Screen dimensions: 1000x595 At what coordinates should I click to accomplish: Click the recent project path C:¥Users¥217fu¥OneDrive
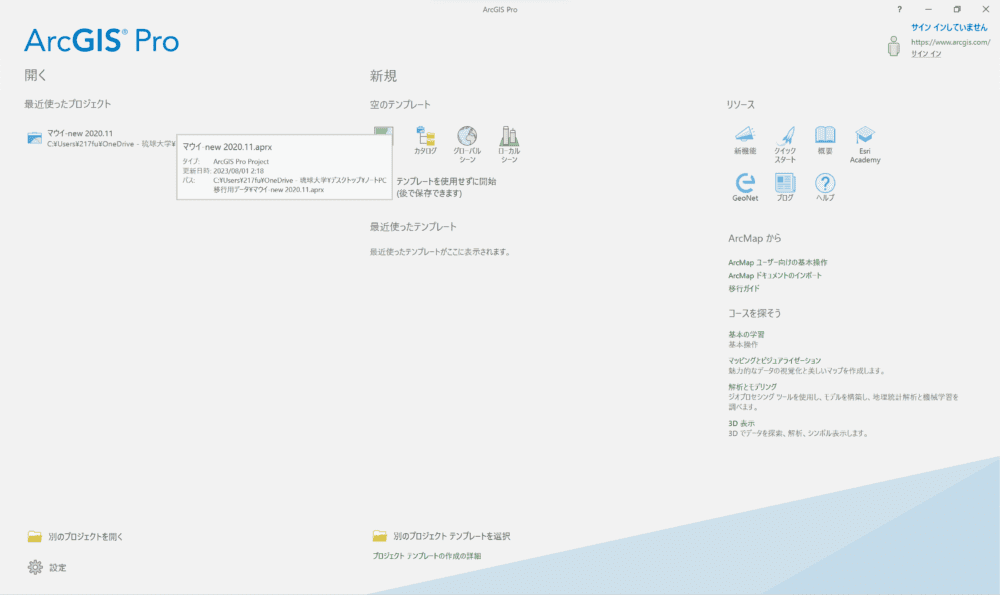[111, 144]
